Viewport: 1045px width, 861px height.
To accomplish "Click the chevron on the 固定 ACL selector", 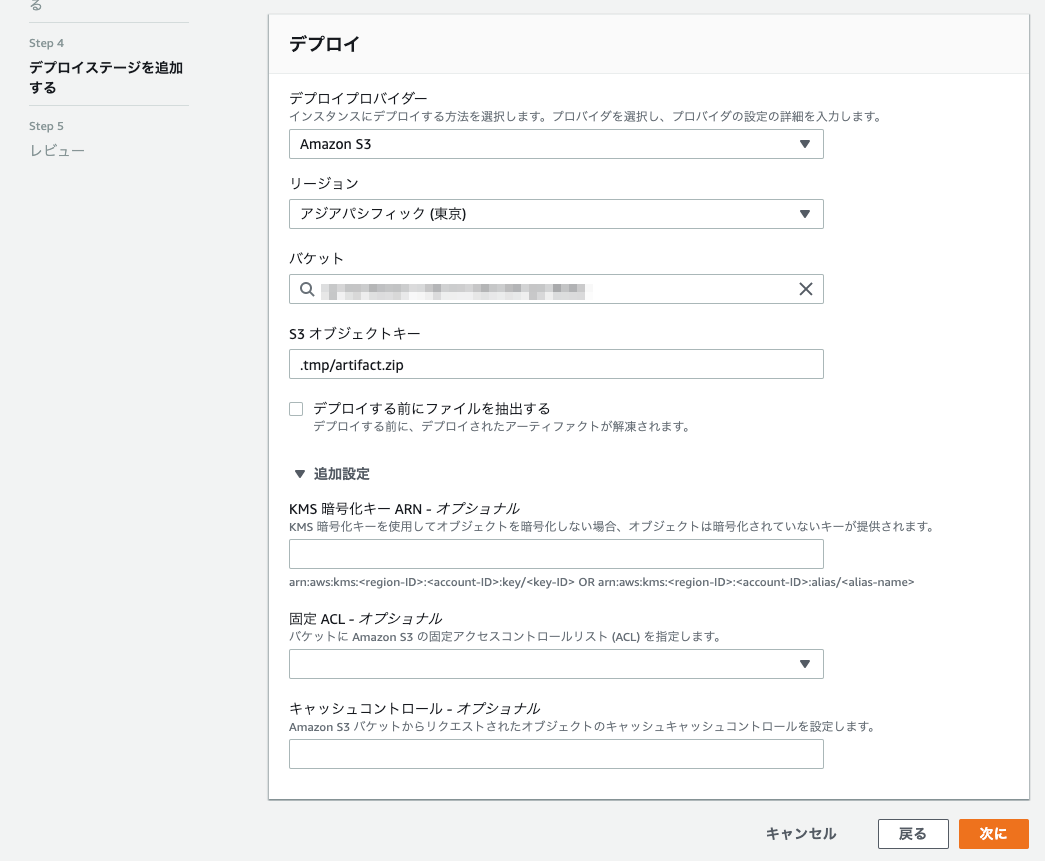I will pos(806,664).
